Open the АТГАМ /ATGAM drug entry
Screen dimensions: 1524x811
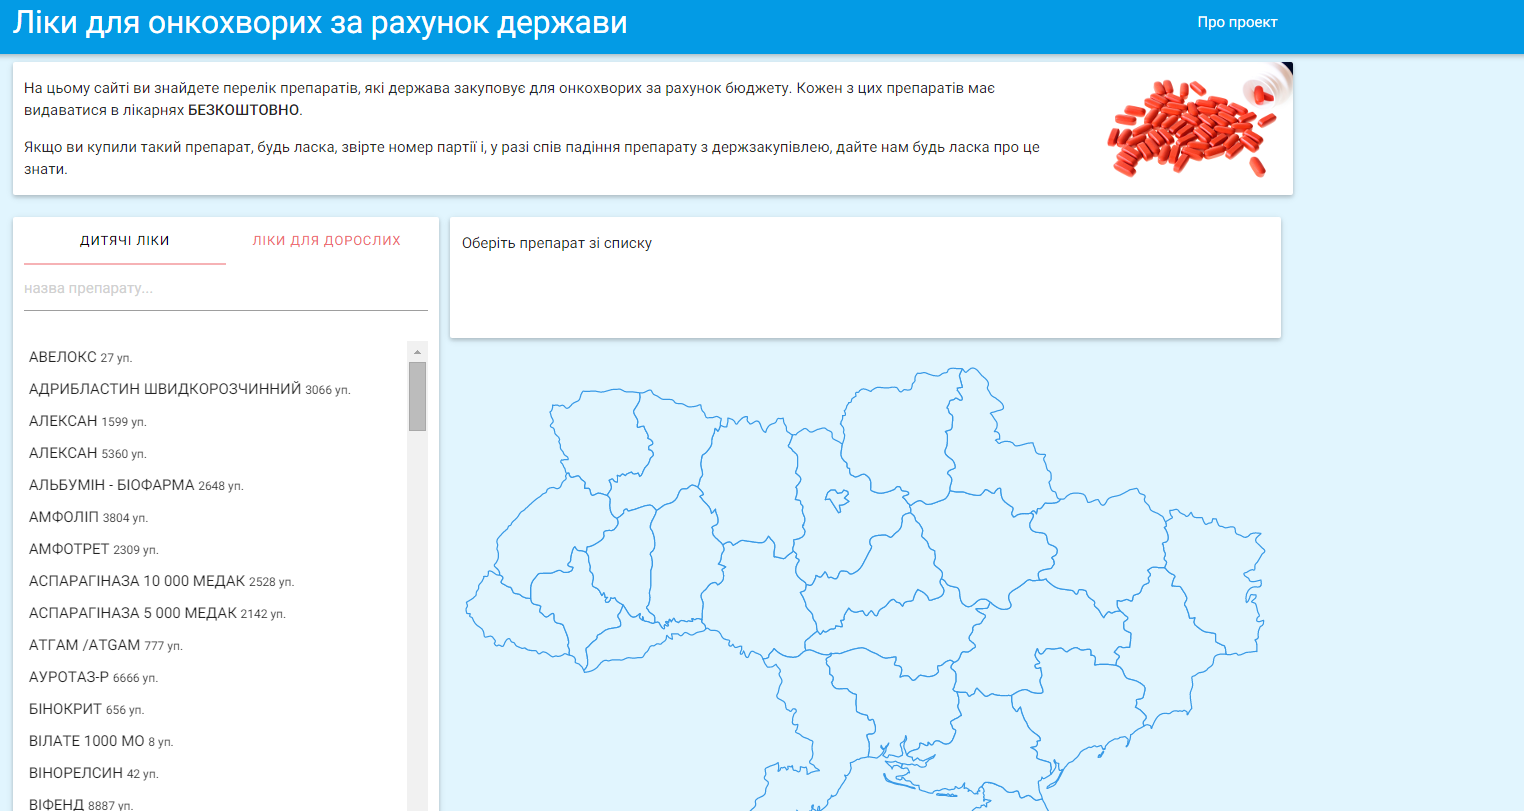[105, 645]
